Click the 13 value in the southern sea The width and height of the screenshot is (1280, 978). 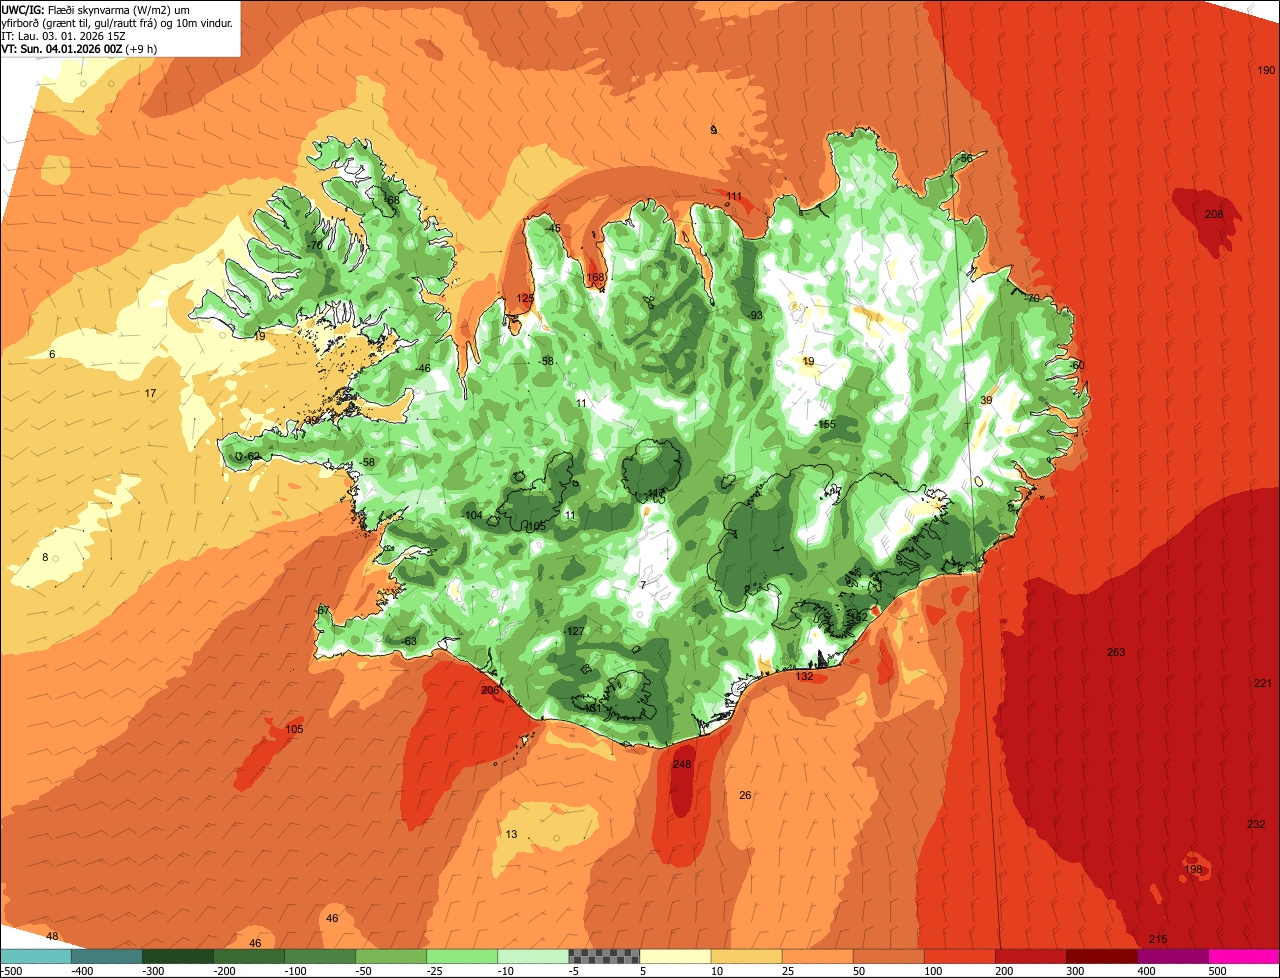(x=511, y=834)
